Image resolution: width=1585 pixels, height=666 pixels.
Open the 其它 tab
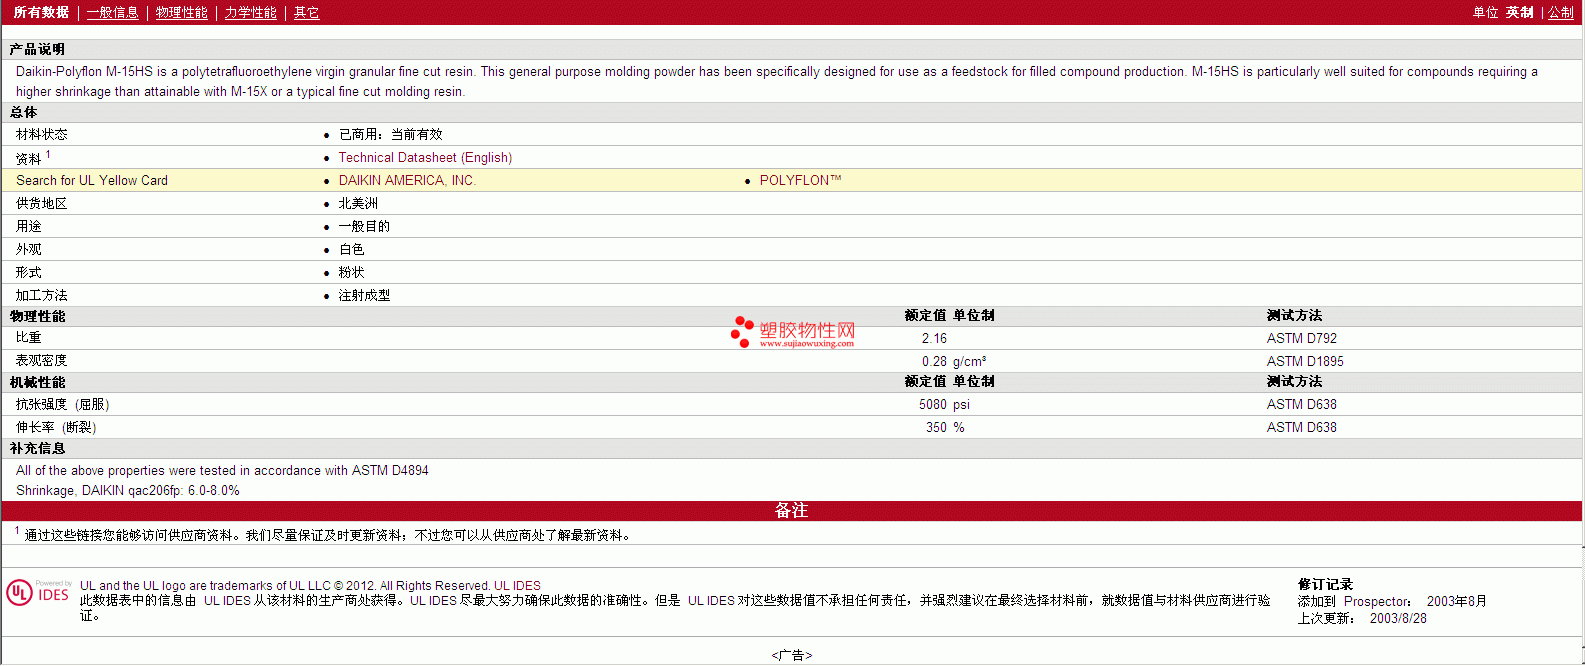pos(307,12)
